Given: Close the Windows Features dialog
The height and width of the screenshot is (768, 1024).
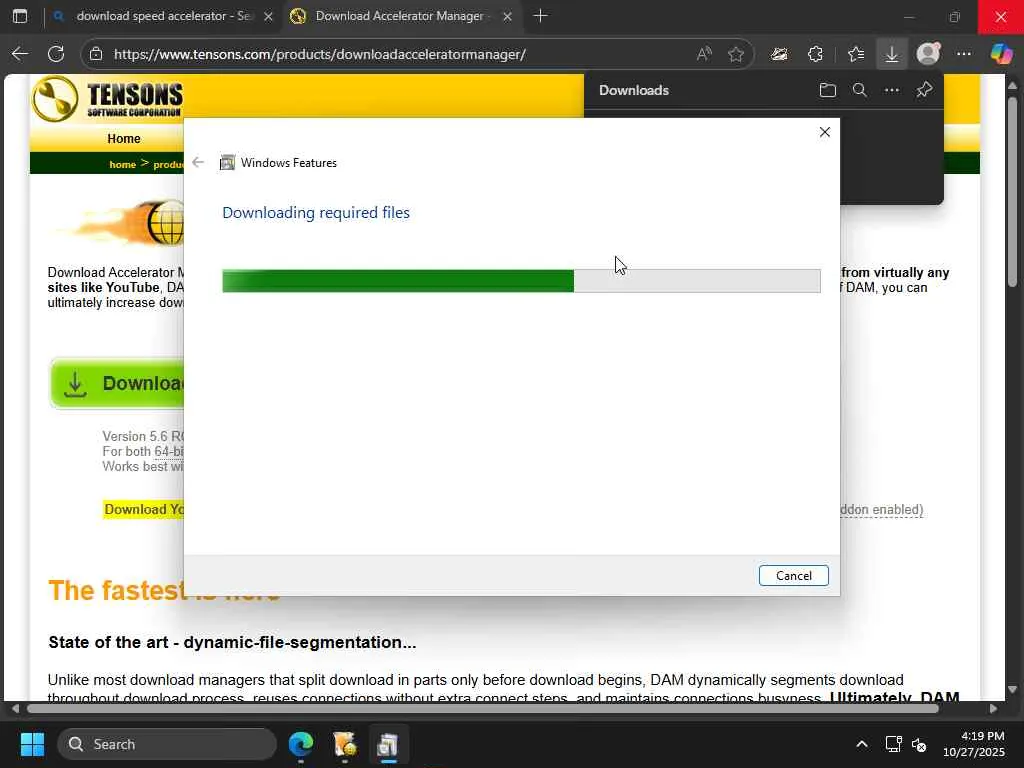Looking at the screenshot, I should point(825,132).
